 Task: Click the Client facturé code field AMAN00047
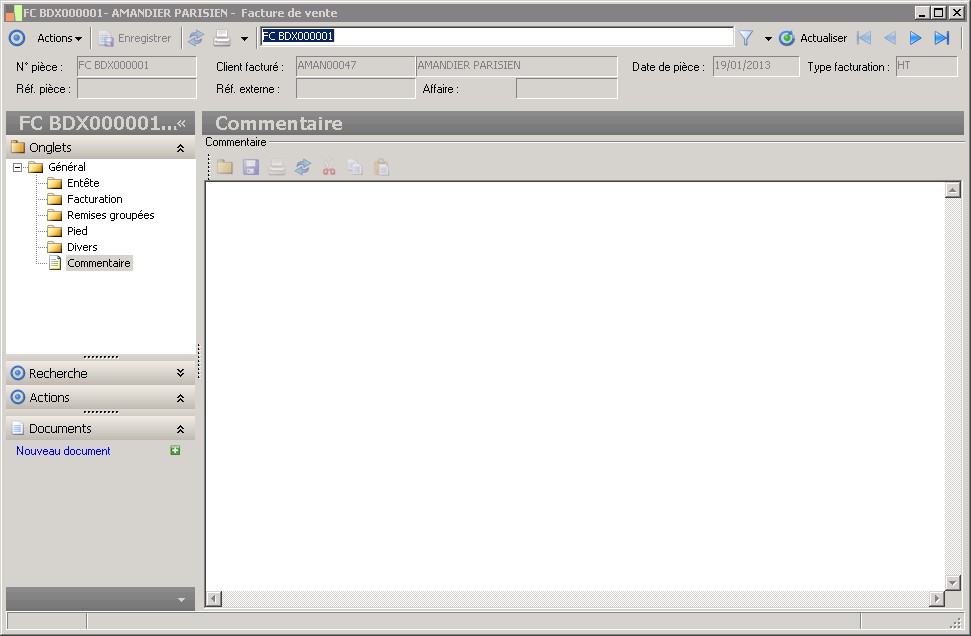pyautogui.click(x=355, y=66)
